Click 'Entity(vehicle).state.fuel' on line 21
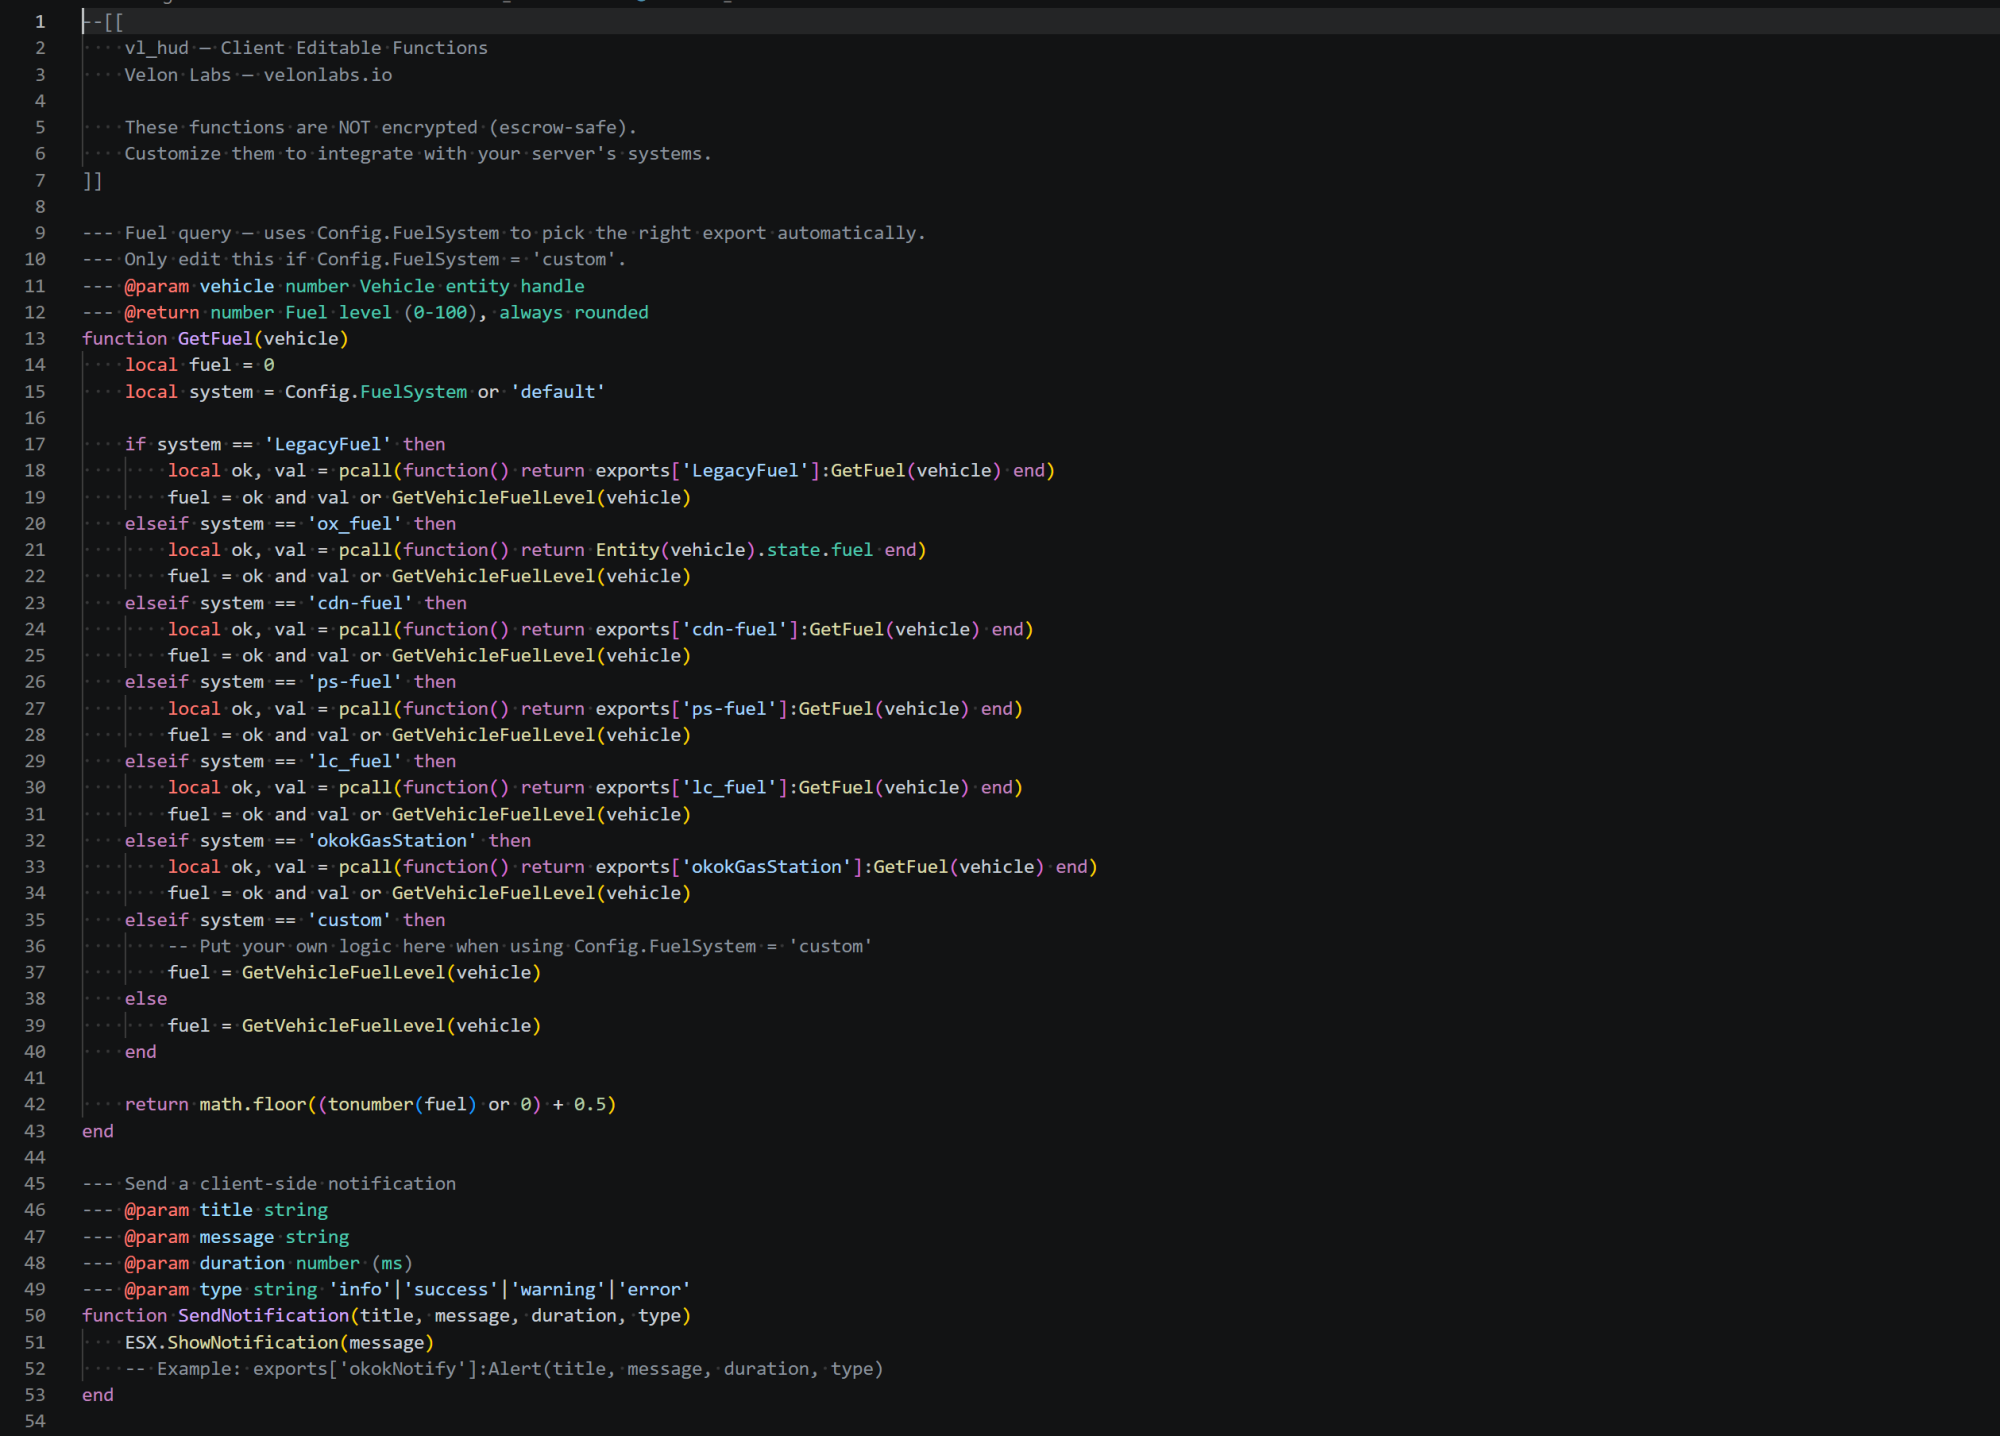 tap(734, 549)
